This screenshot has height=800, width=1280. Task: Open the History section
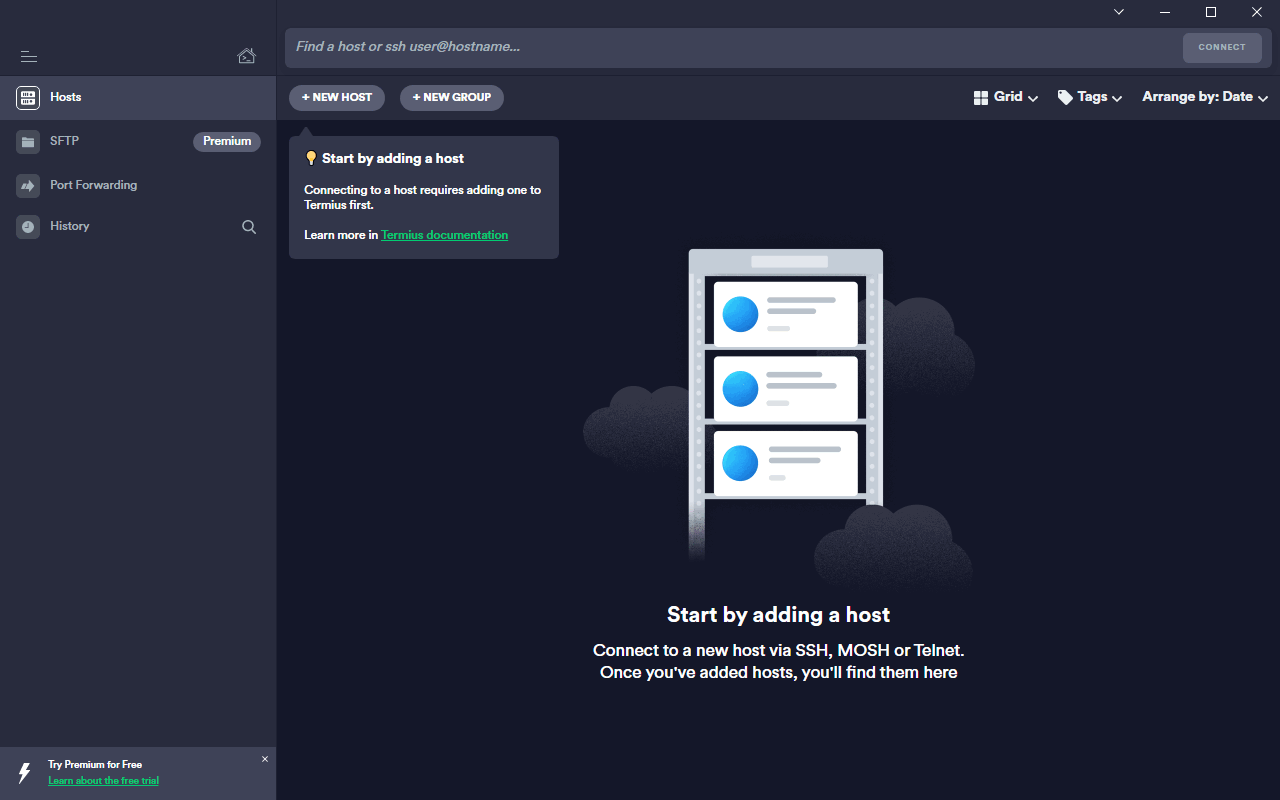(x=70, y=226)
